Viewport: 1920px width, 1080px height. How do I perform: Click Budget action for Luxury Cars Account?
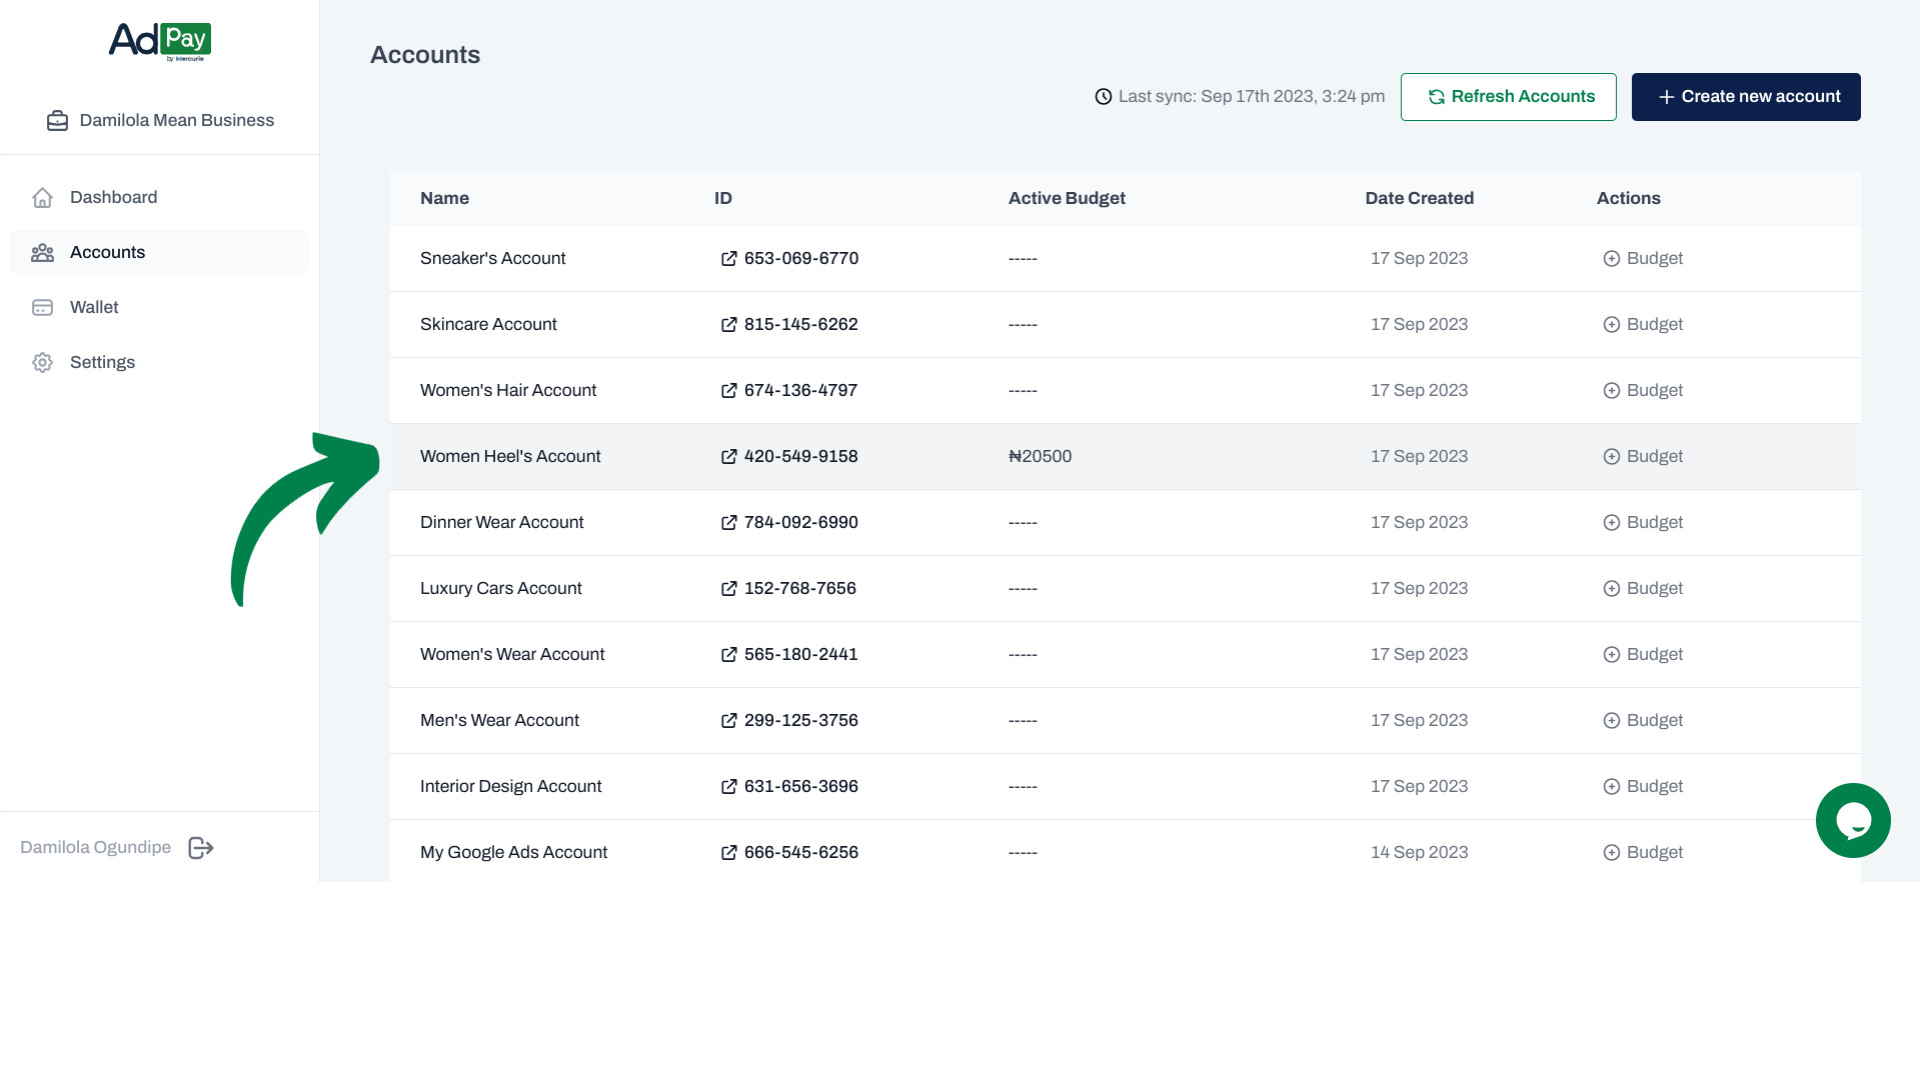click(1643, 589)
